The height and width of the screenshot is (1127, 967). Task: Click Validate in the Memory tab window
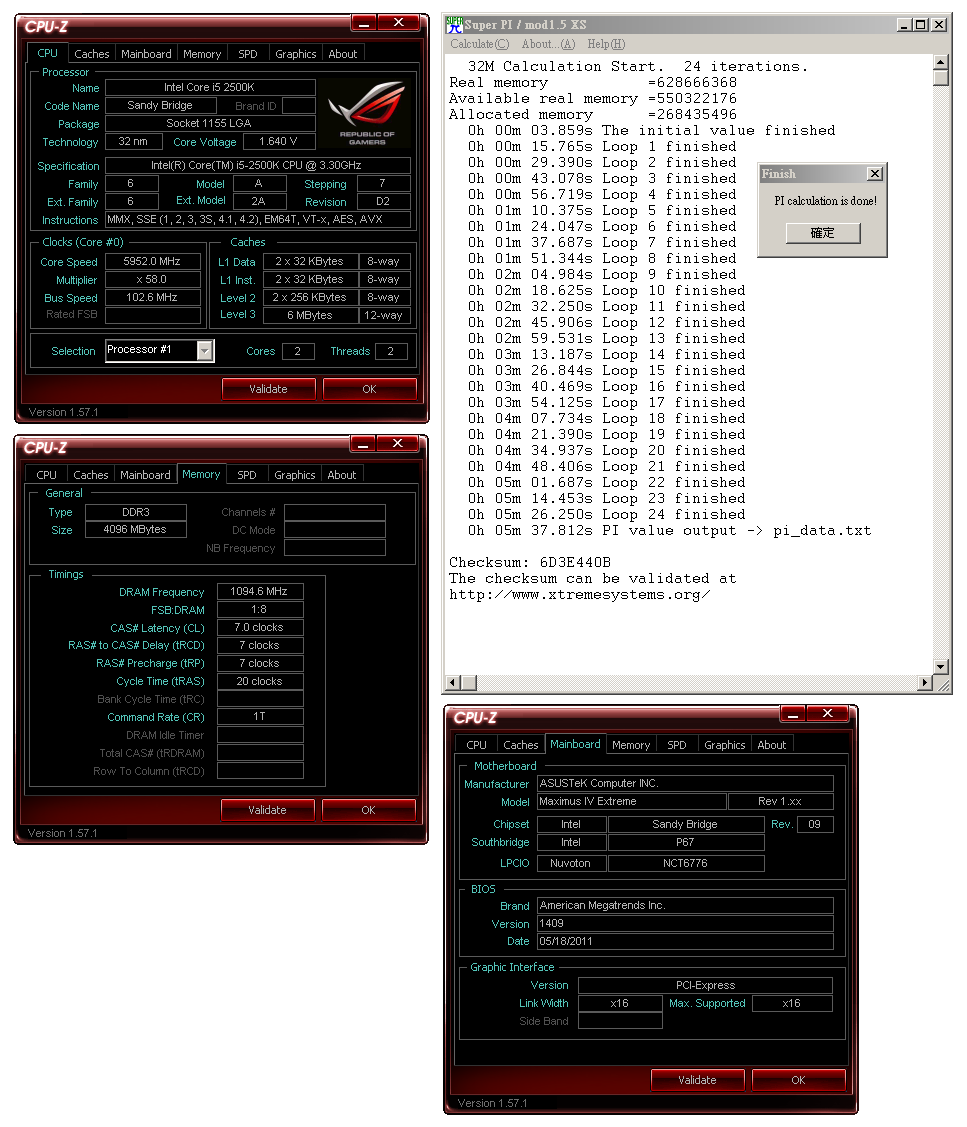267,810
